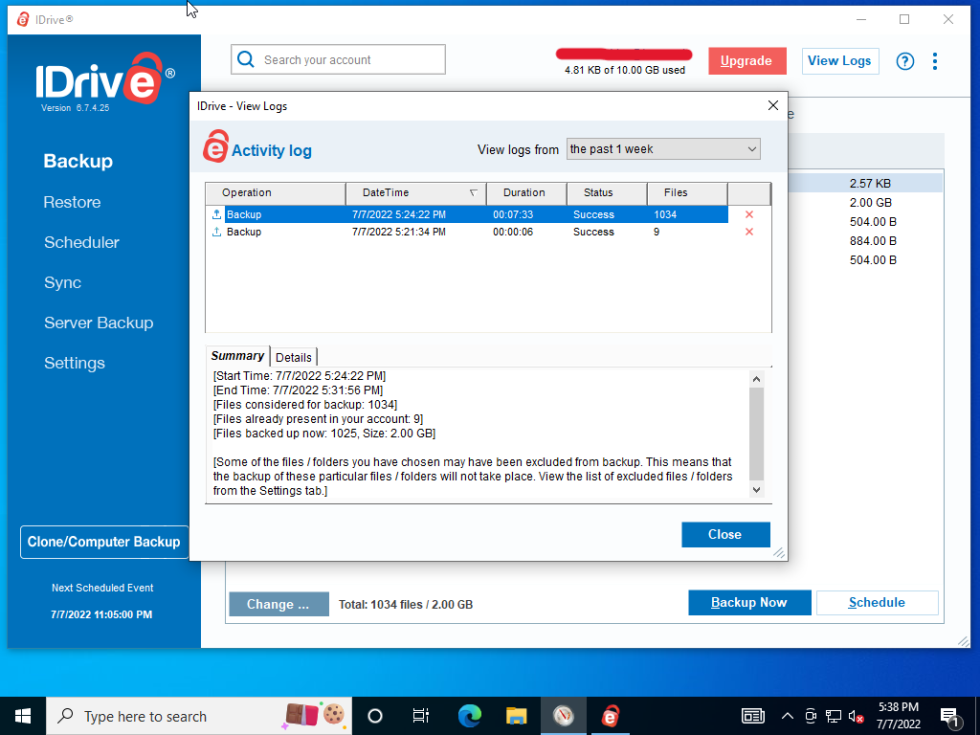Switch to the Details tab
The image size is (980, 735).
pos(294,358)
